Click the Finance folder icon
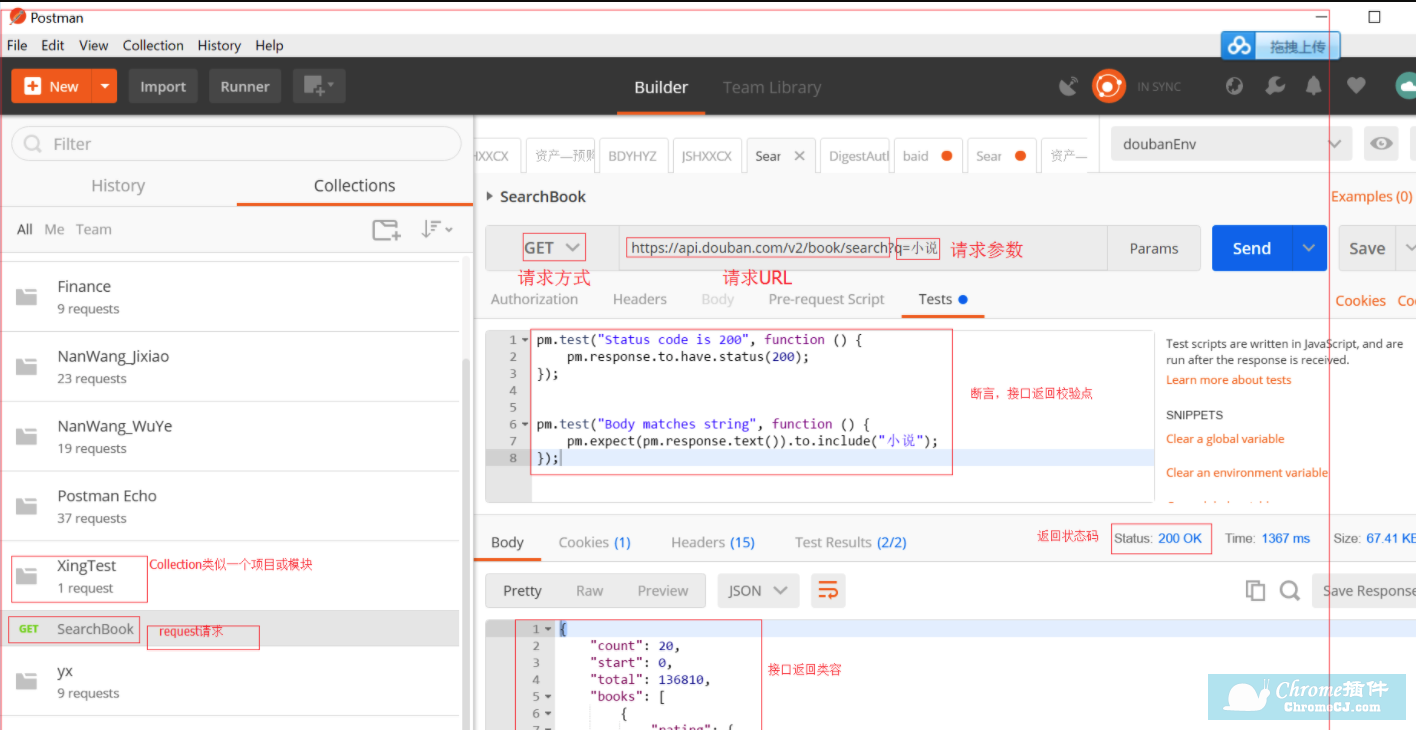The width and height of the screenshot is (1416, 730). click(x=26, y=297)
